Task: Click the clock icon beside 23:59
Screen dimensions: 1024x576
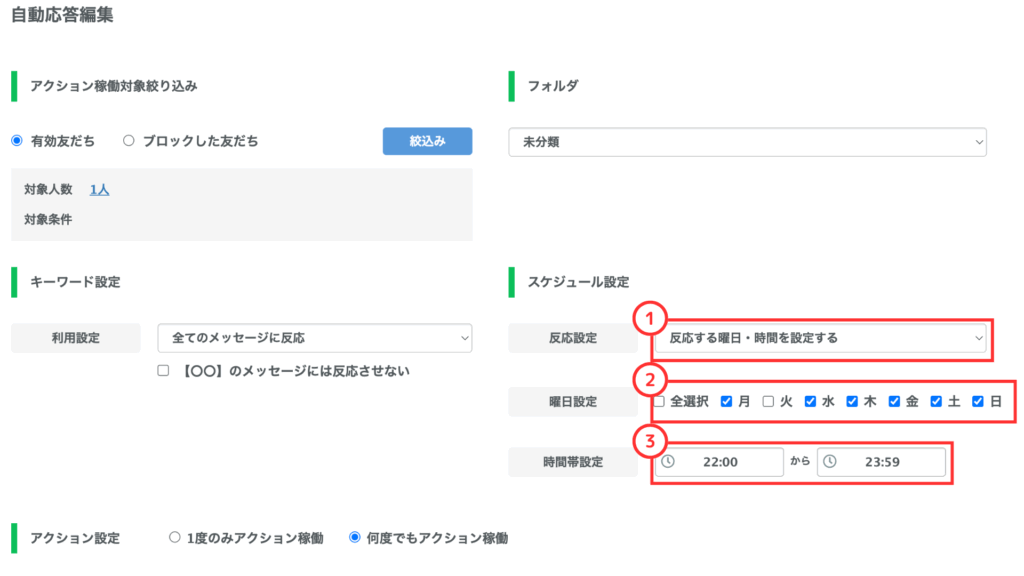Action: coord(829,462)
